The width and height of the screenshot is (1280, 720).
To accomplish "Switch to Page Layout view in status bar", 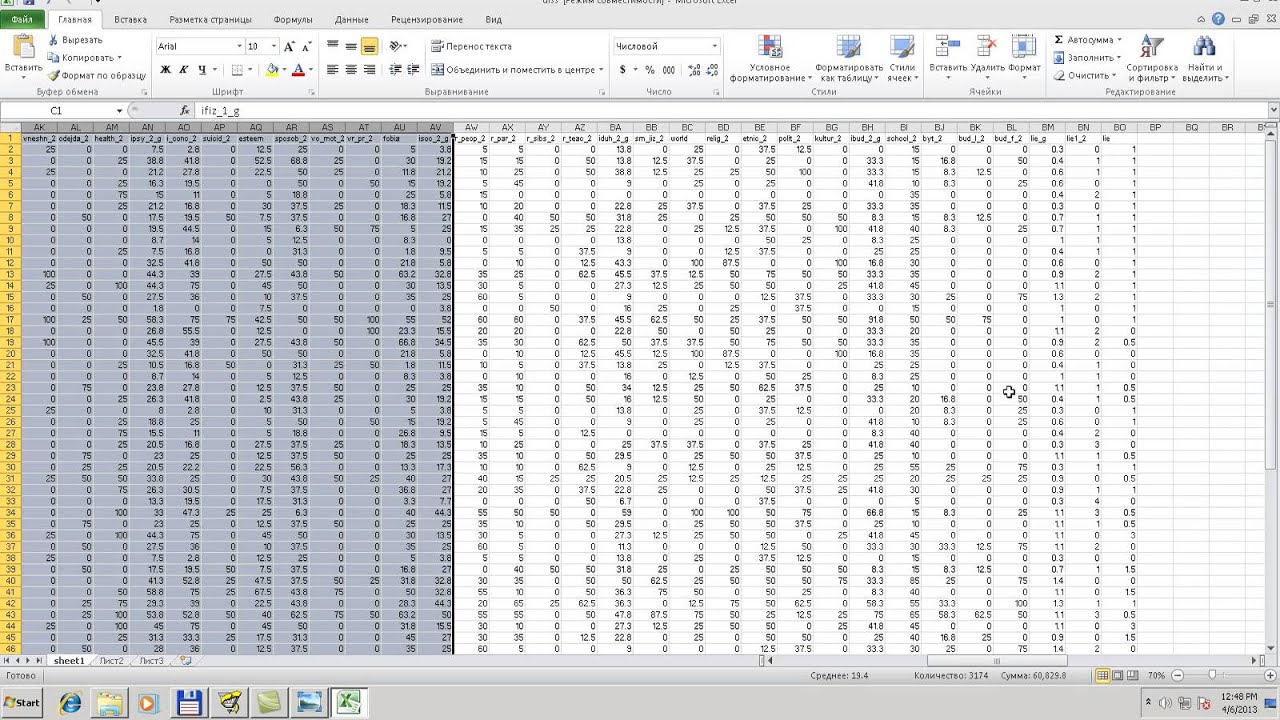I will (x=1116, y=676).
